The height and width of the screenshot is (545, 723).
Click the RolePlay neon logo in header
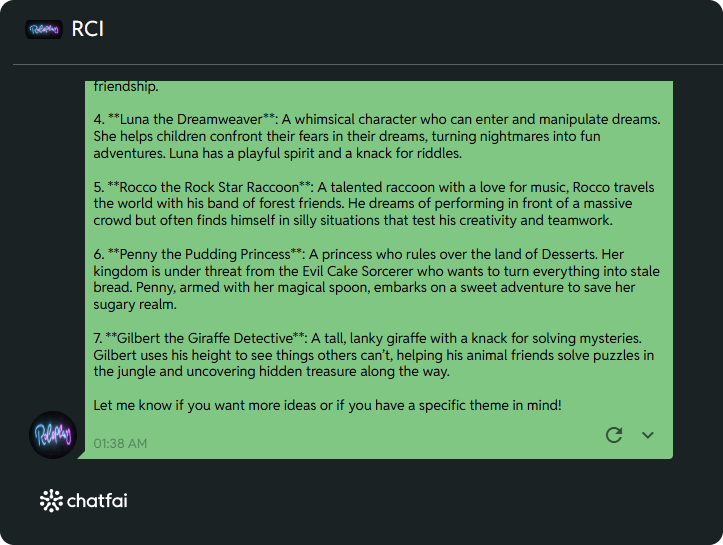44,30
